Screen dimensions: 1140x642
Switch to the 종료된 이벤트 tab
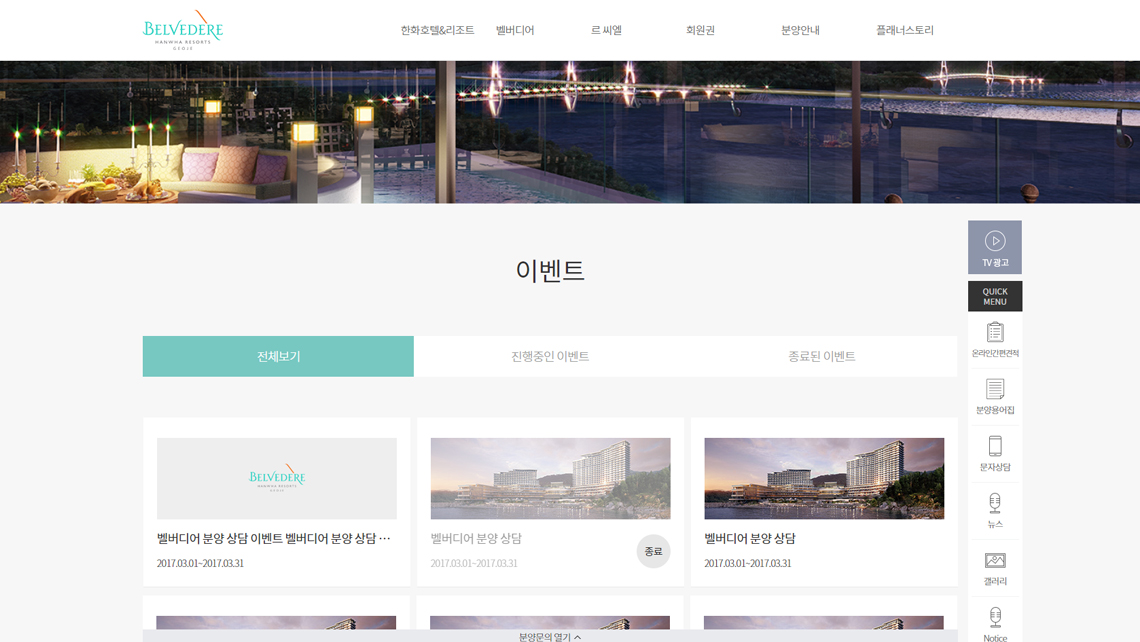point(821,356)
